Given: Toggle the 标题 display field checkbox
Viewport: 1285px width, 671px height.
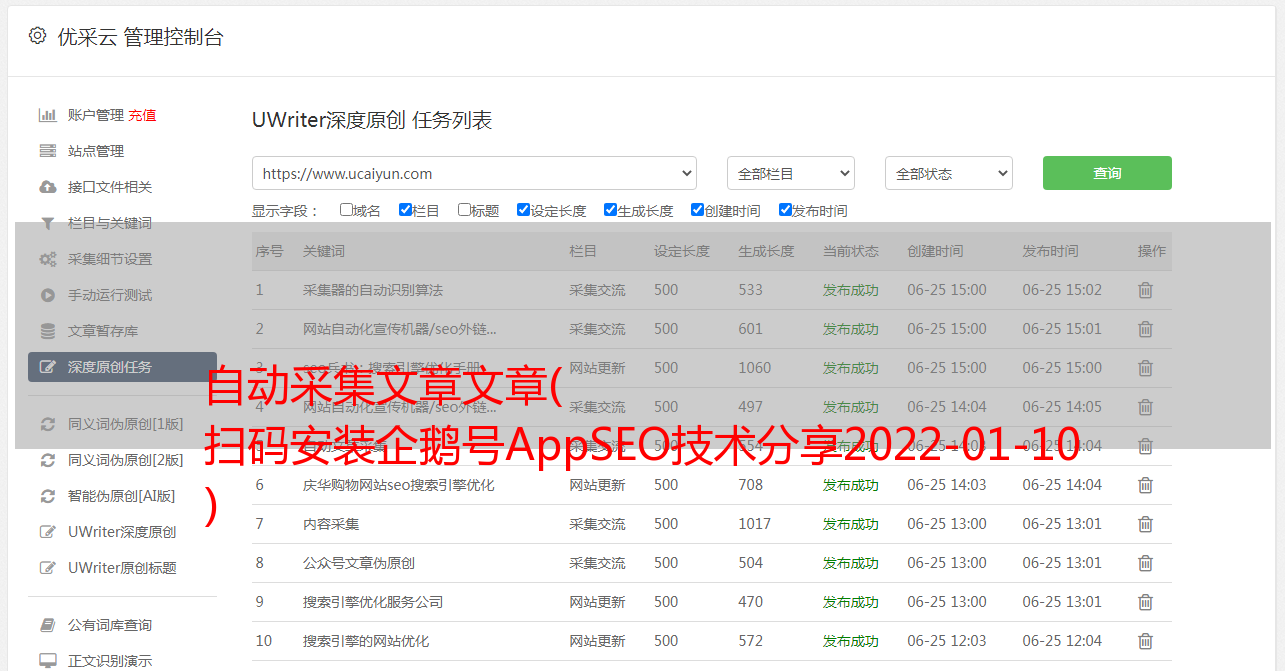Looking at the screenshot, I should [x=464, y=210].
